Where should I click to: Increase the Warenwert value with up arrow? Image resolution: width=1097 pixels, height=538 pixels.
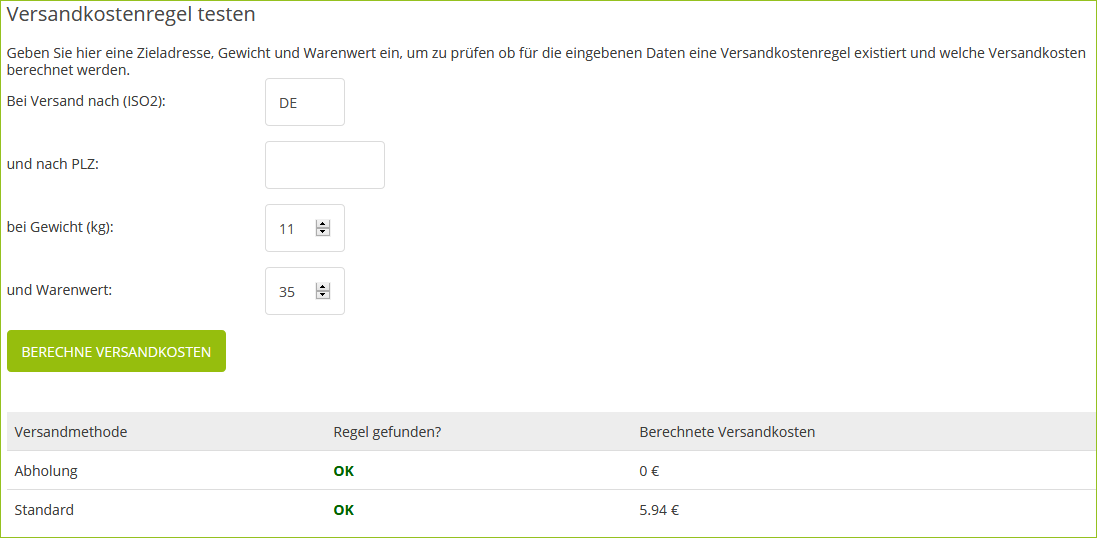[x=323, y=287]
